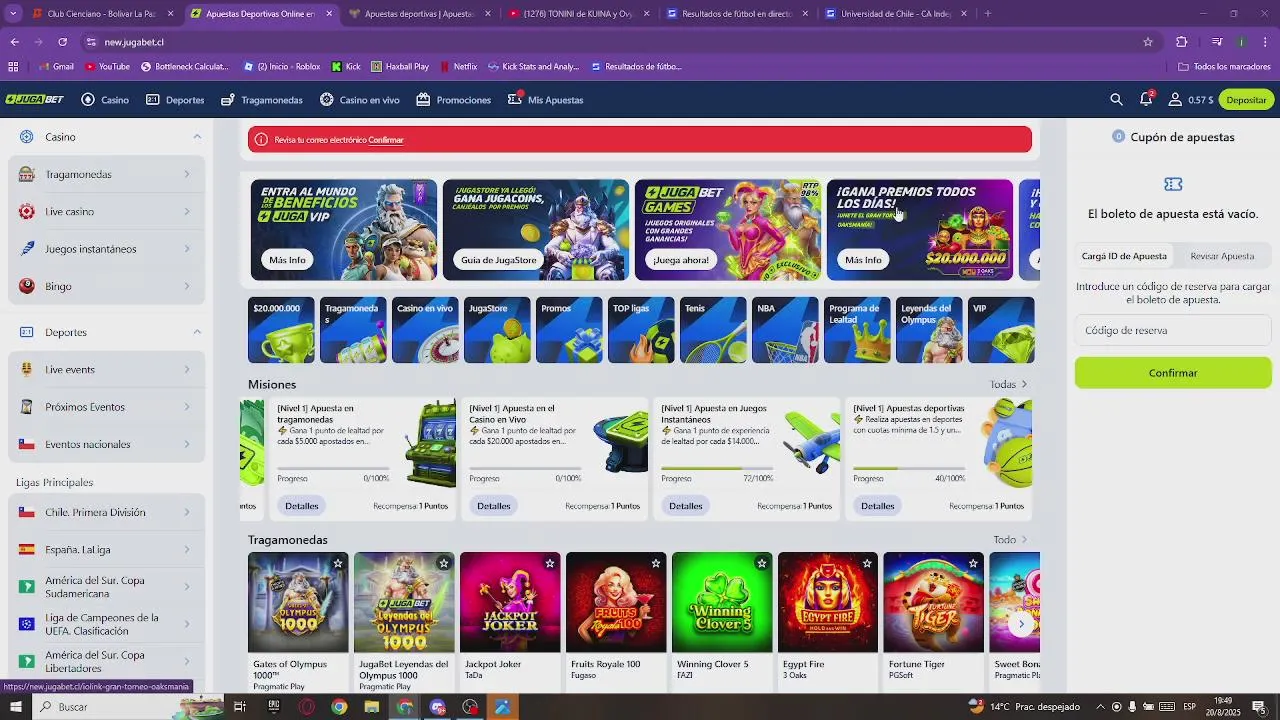
Task: Open notifications bell icon
Action: coord(1146,100)
